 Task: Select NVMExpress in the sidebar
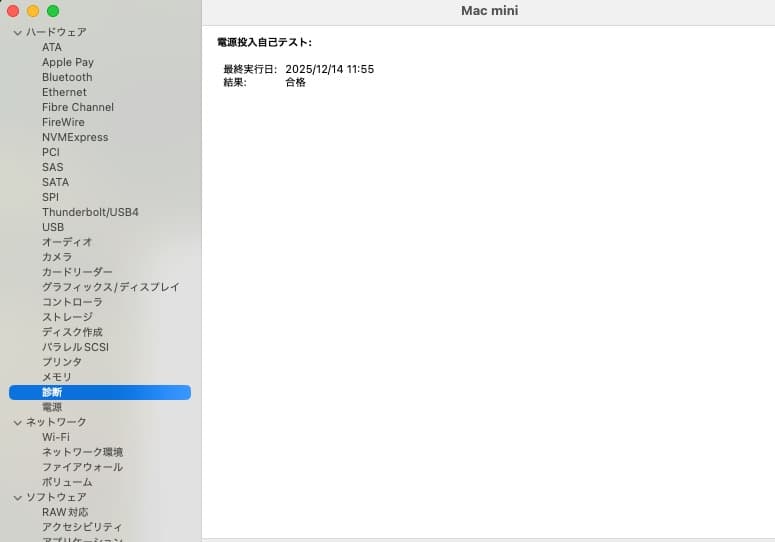coord(75,137)
